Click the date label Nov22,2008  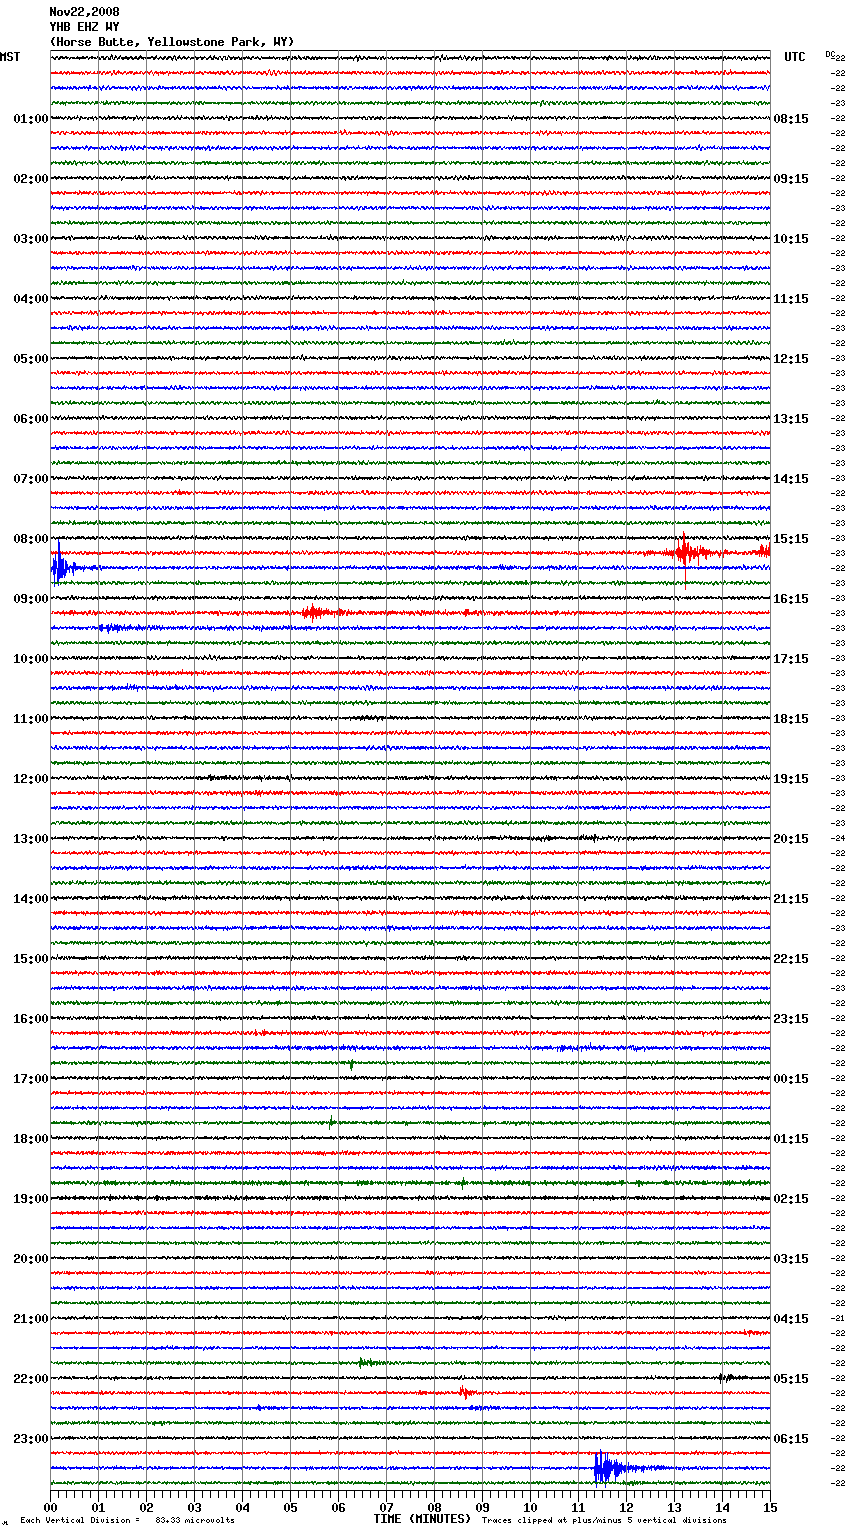(x=84, y=12)
